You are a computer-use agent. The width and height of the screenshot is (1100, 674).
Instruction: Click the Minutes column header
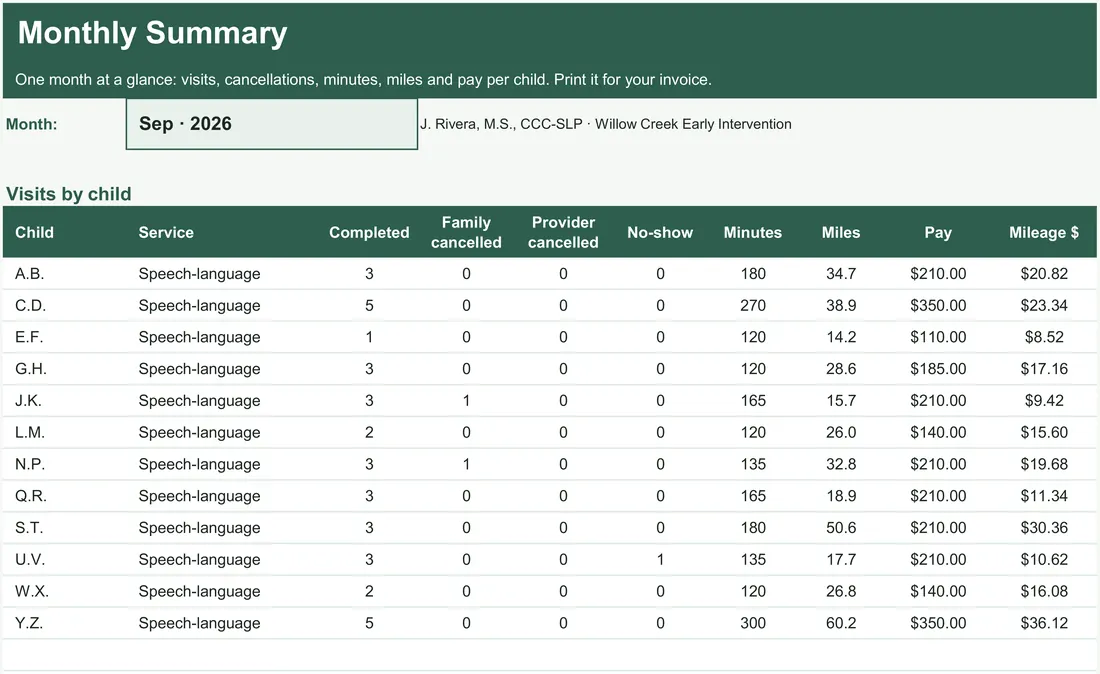point(753,232)
